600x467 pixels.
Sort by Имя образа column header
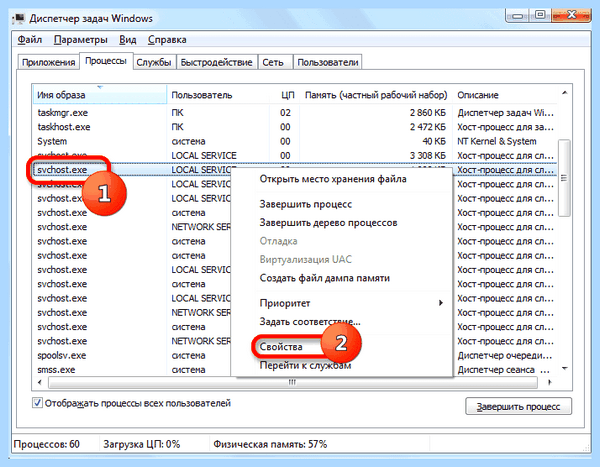[99, 95]
